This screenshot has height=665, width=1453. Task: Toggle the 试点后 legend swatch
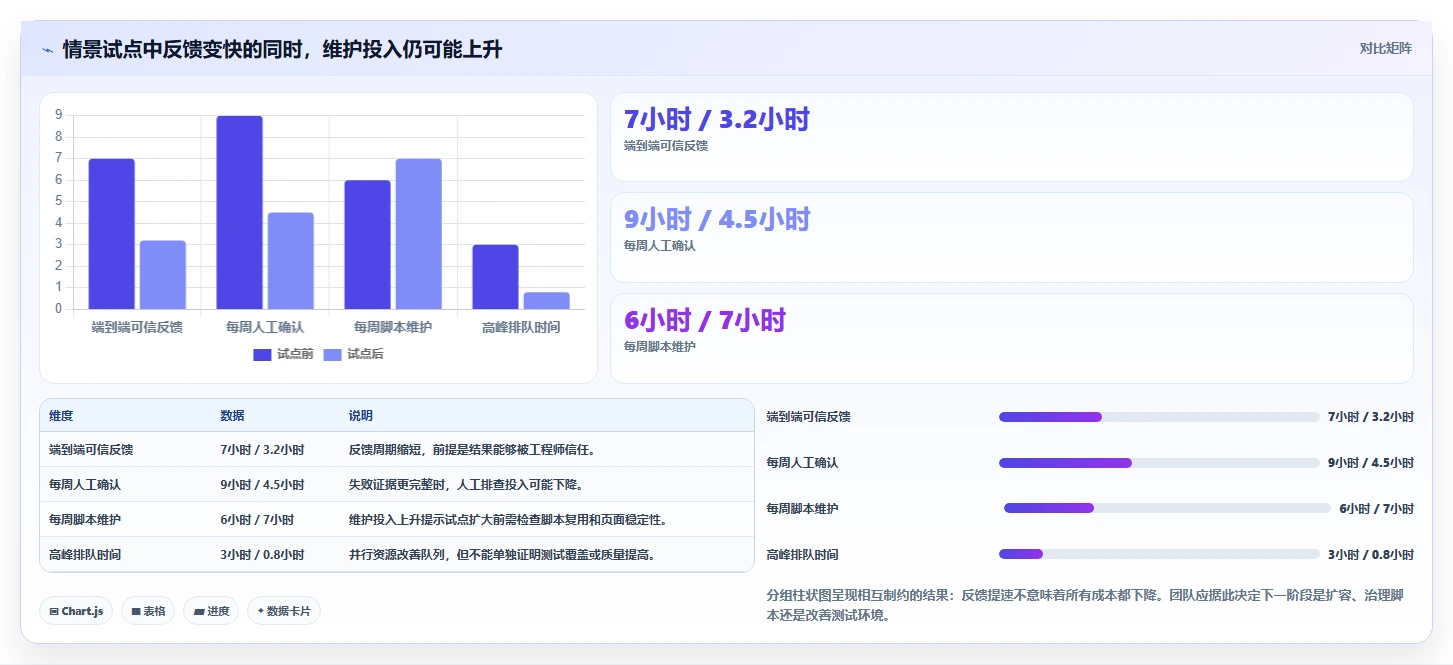click(332, 354)
